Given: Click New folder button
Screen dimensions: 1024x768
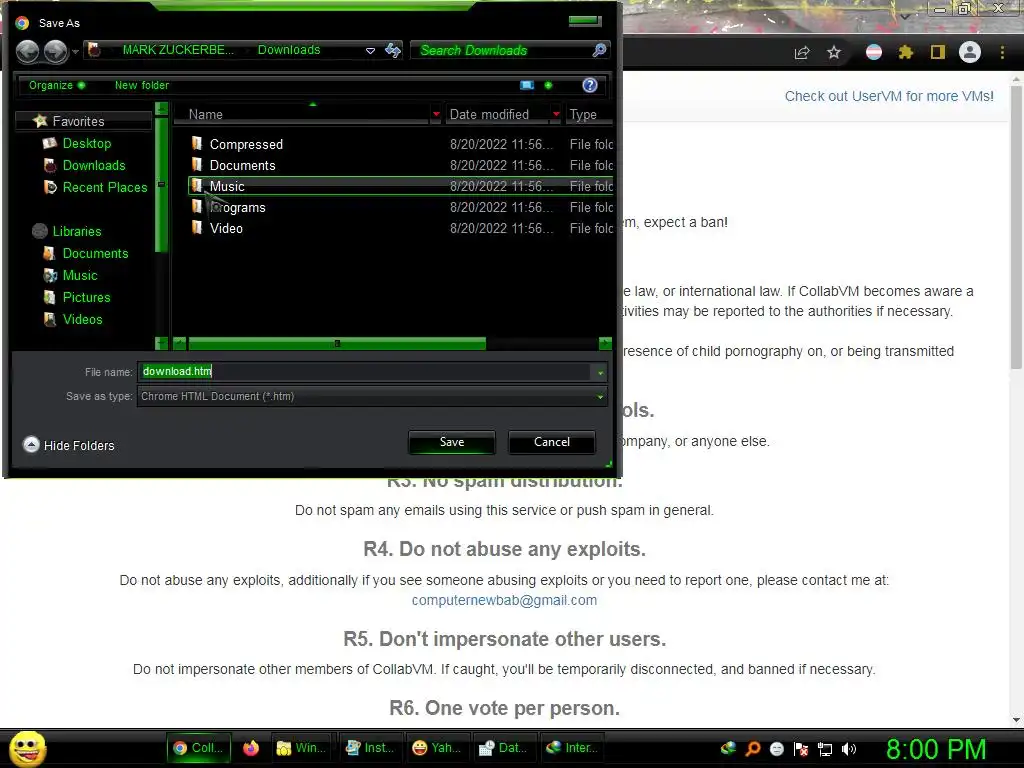Looking at the screenshot, I should [x=142, y=85].
